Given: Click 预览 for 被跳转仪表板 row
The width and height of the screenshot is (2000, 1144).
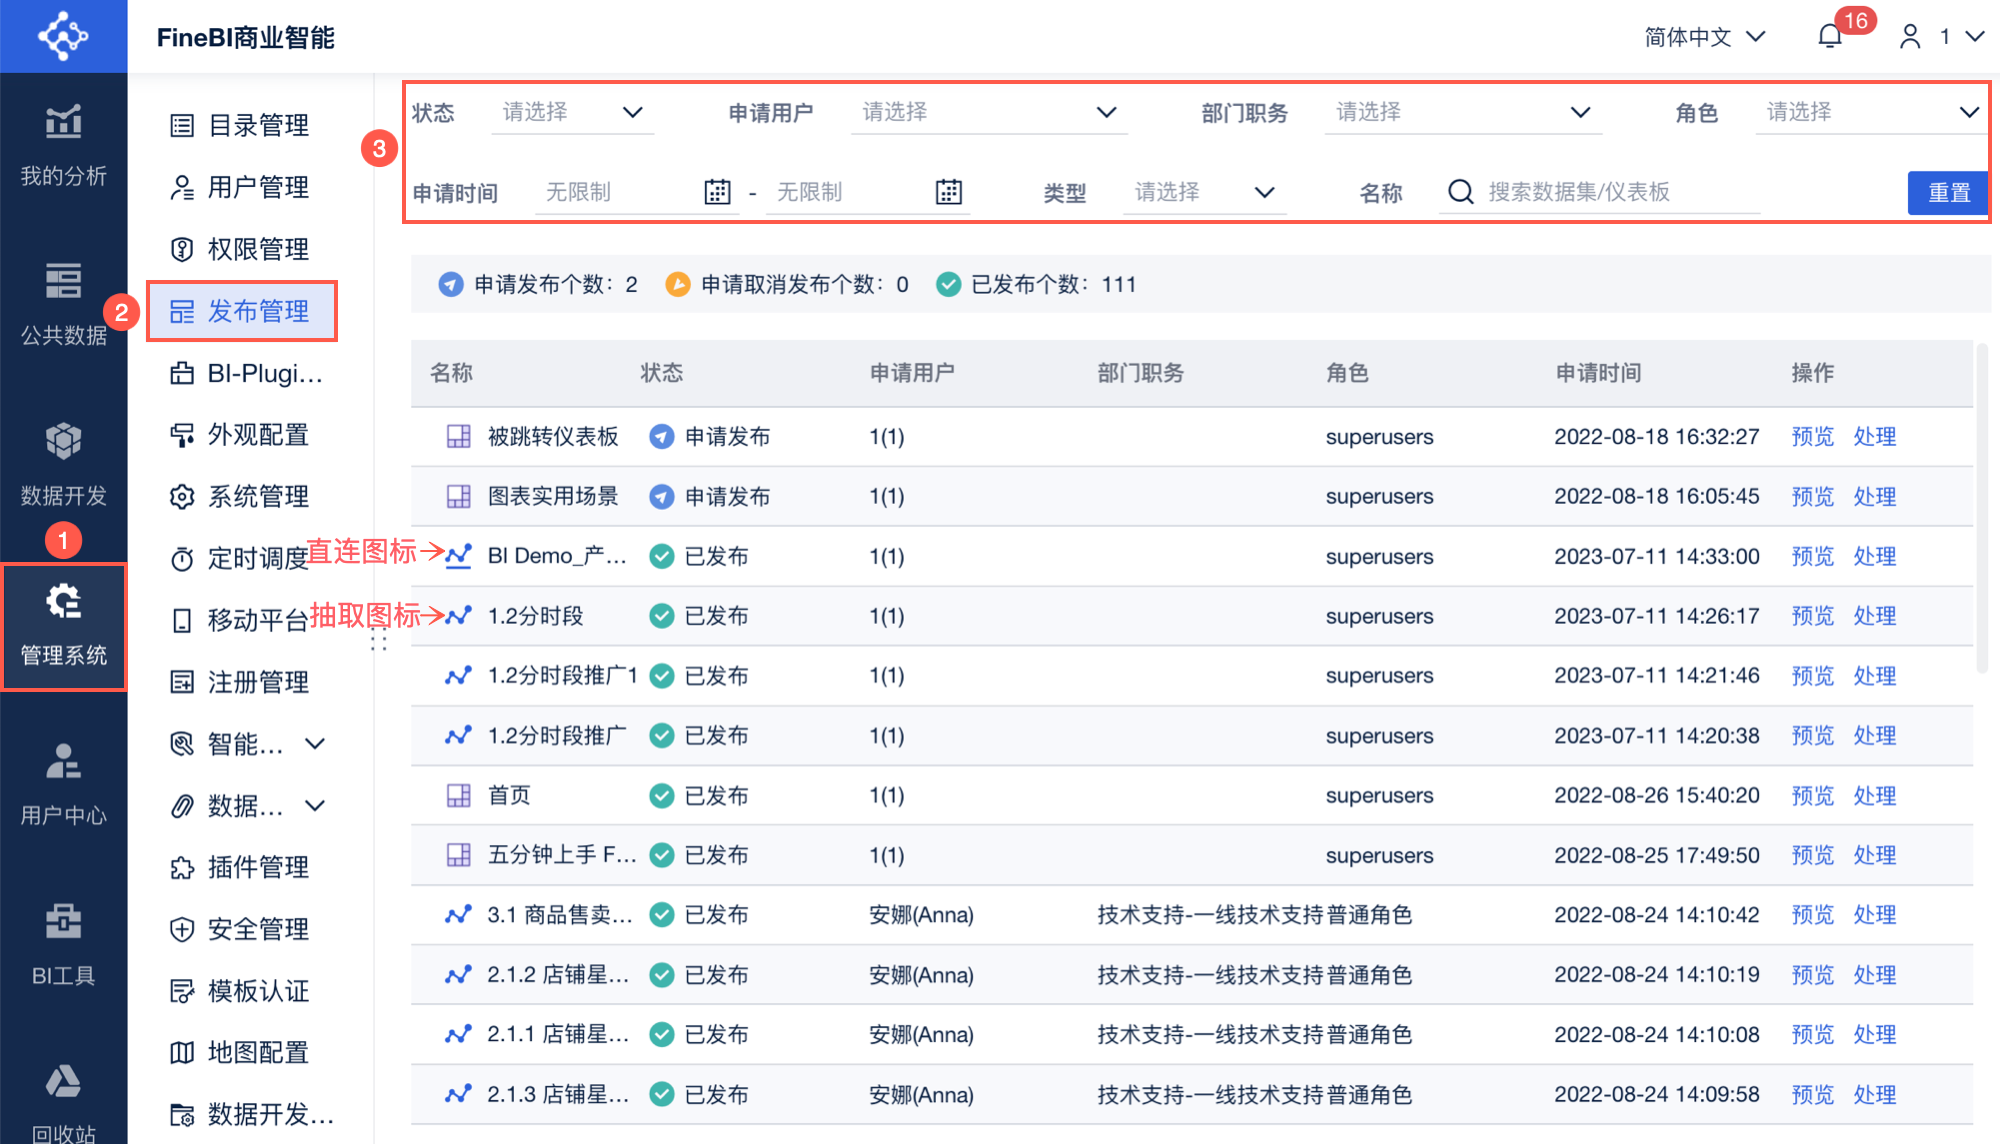Looking at the screenshot, I should click(1811, 437).
